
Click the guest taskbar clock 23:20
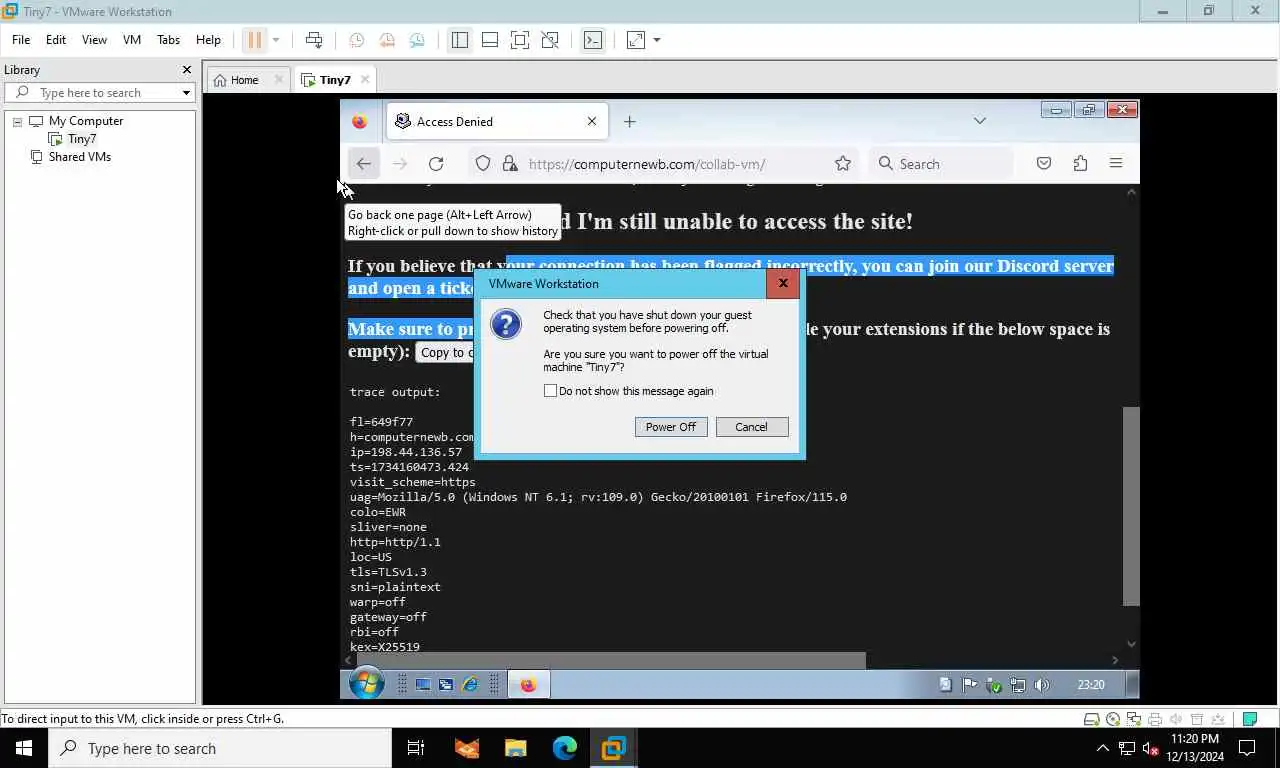coord(1091,685)
